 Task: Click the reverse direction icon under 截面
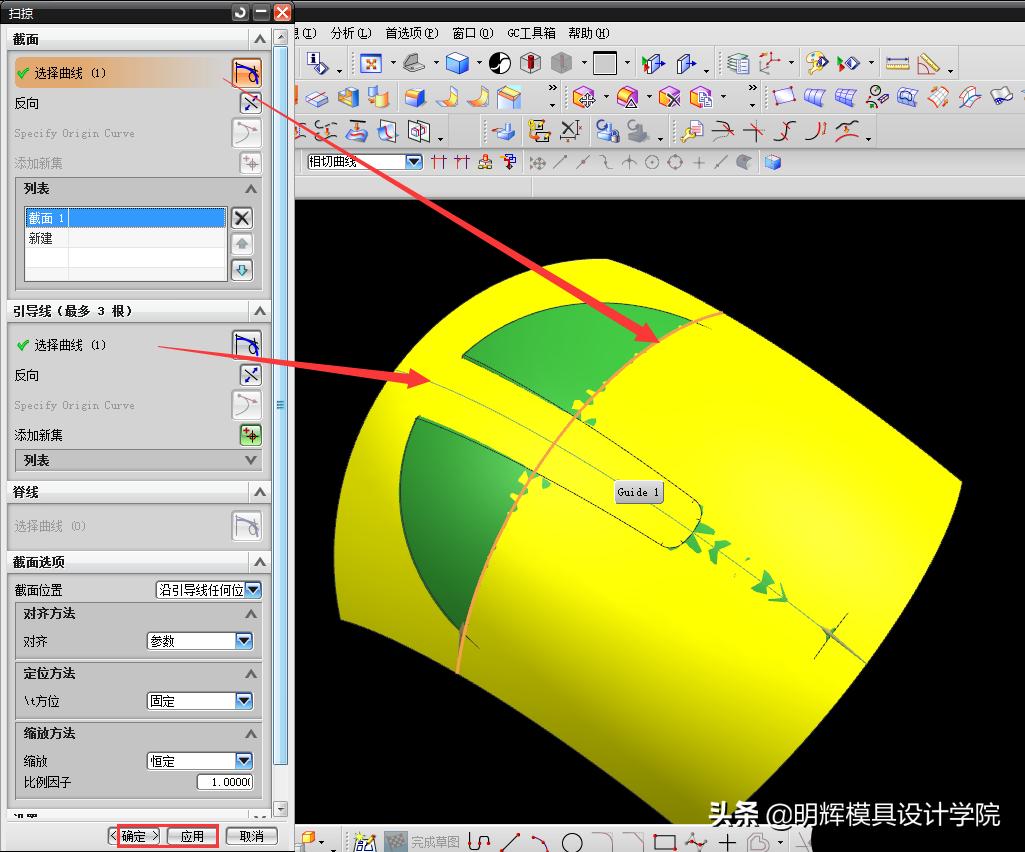click(x=249, y=103)
